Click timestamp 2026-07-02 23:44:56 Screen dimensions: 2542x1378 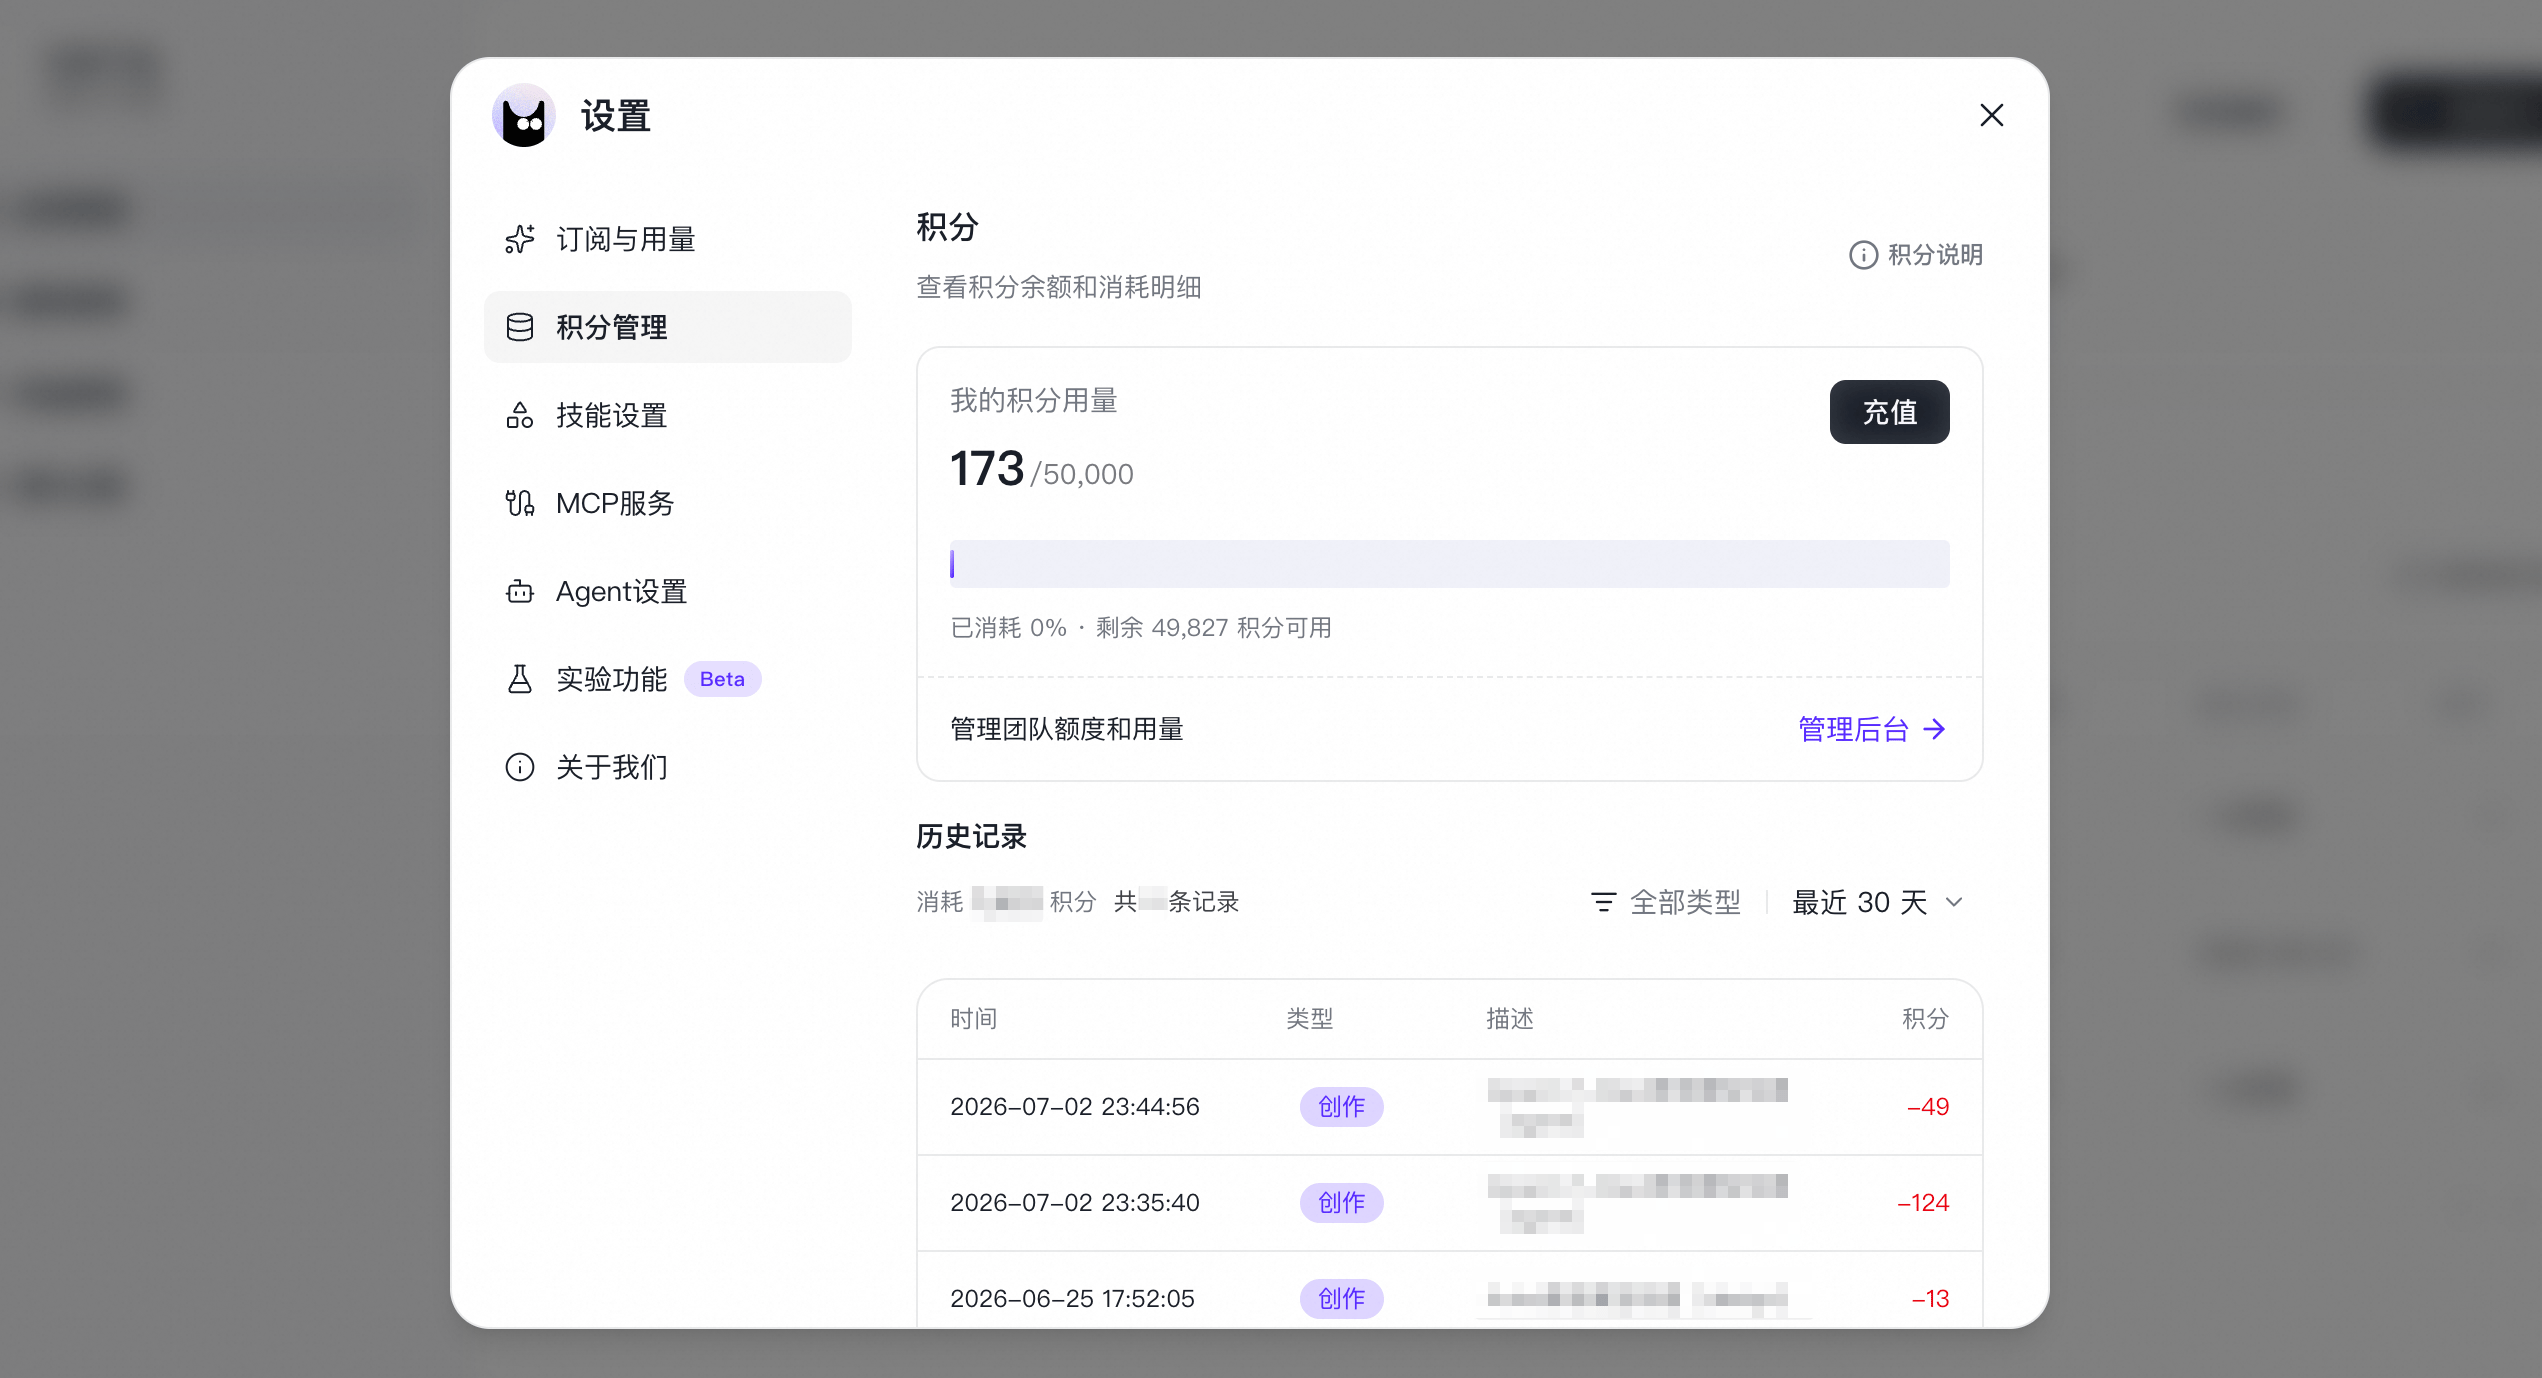click(x=1074, y=1107)
